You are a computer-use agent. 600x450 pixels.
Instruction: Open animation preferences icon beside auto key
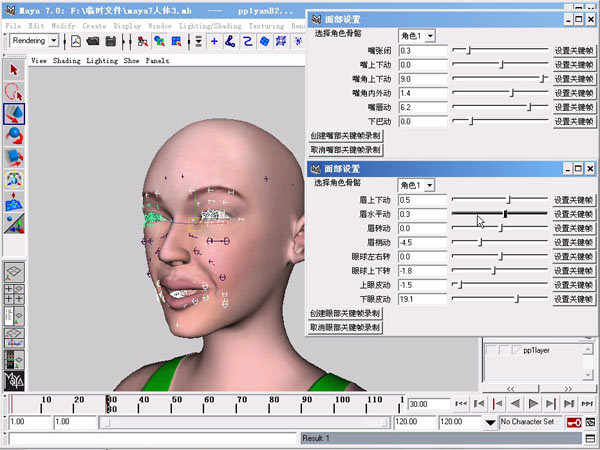coord(590,422)
